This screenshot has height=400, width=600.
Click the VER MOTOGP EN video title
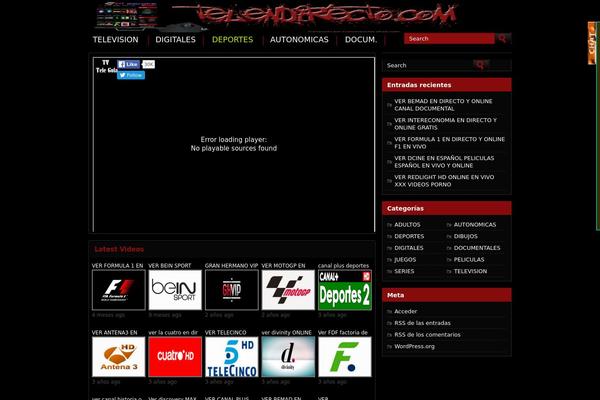(x=283, y=266)
